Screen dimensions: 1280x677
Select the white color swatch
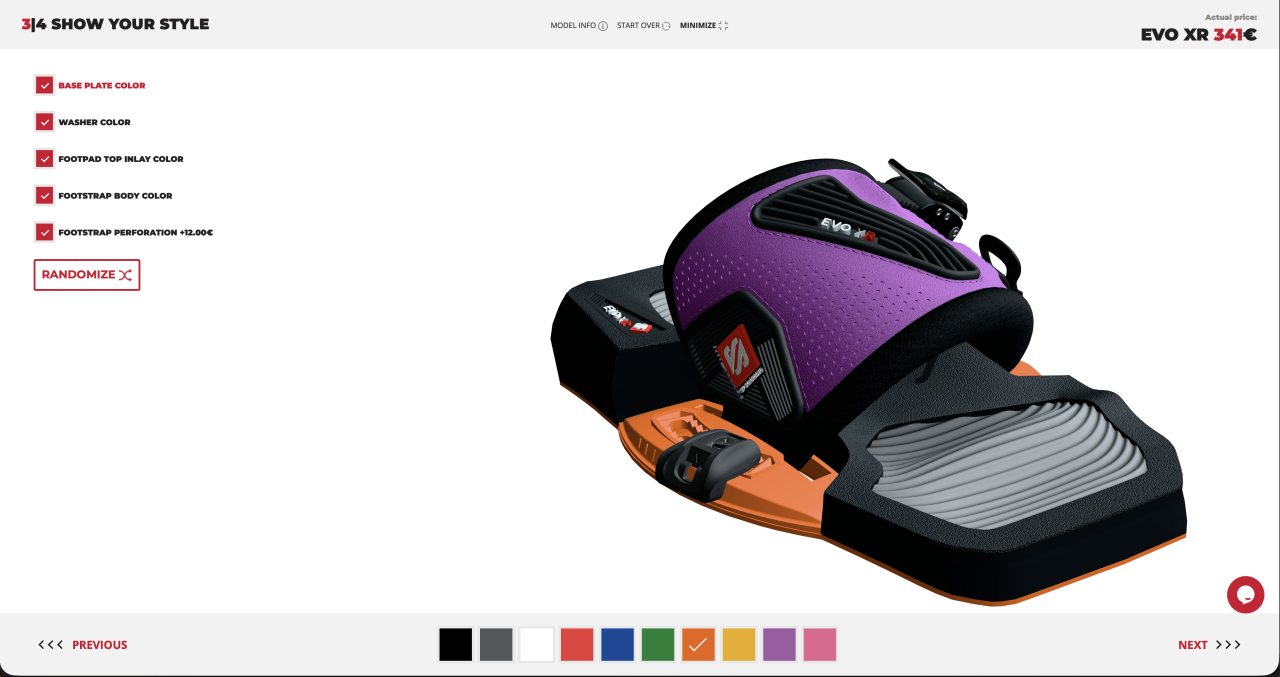pos(537,645)
